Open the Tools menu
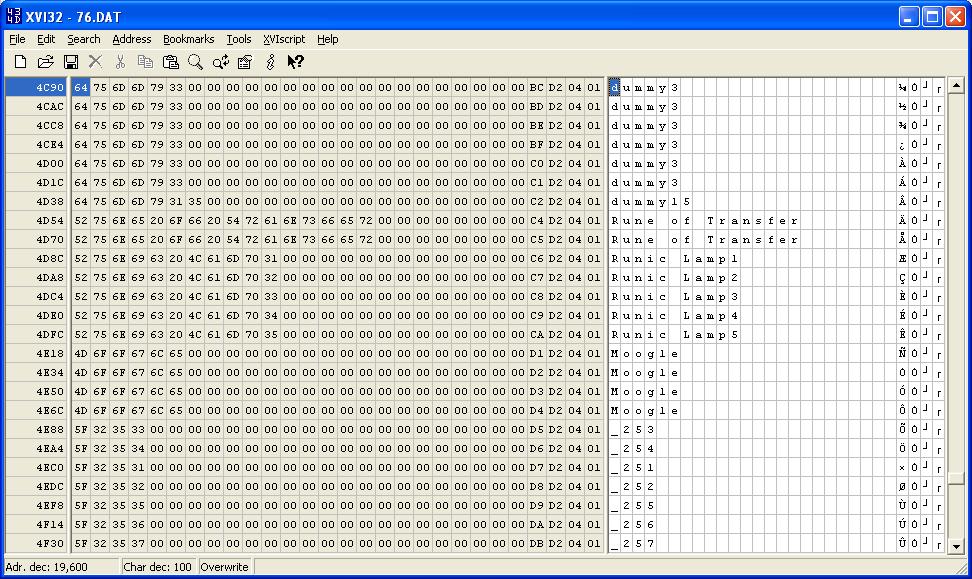Viewport: 972px width, 579px height. pos(239,39)
